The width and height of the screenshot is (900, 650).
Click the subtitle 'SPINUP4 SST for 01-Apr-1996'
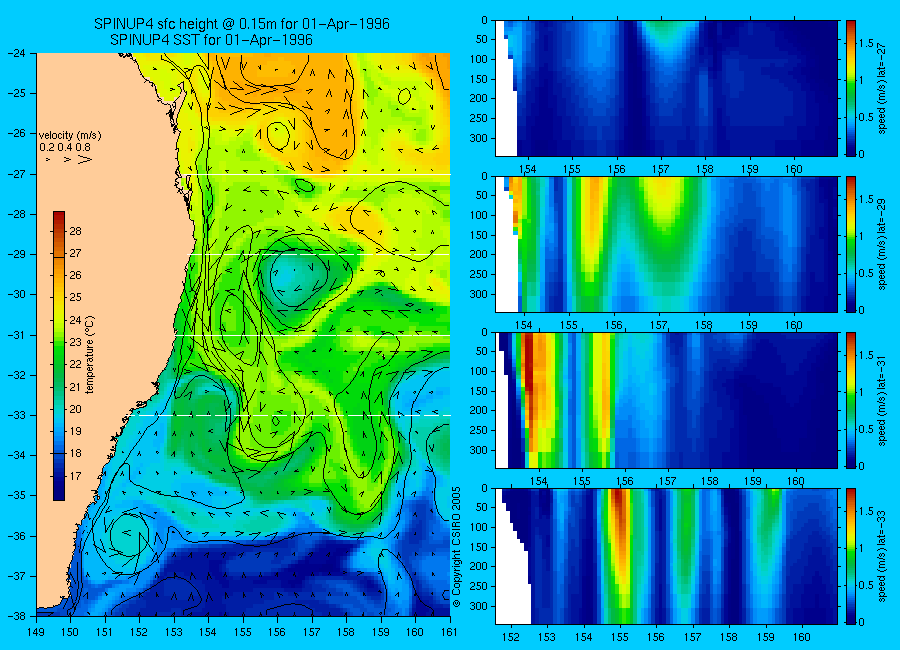tap(211, 40)
